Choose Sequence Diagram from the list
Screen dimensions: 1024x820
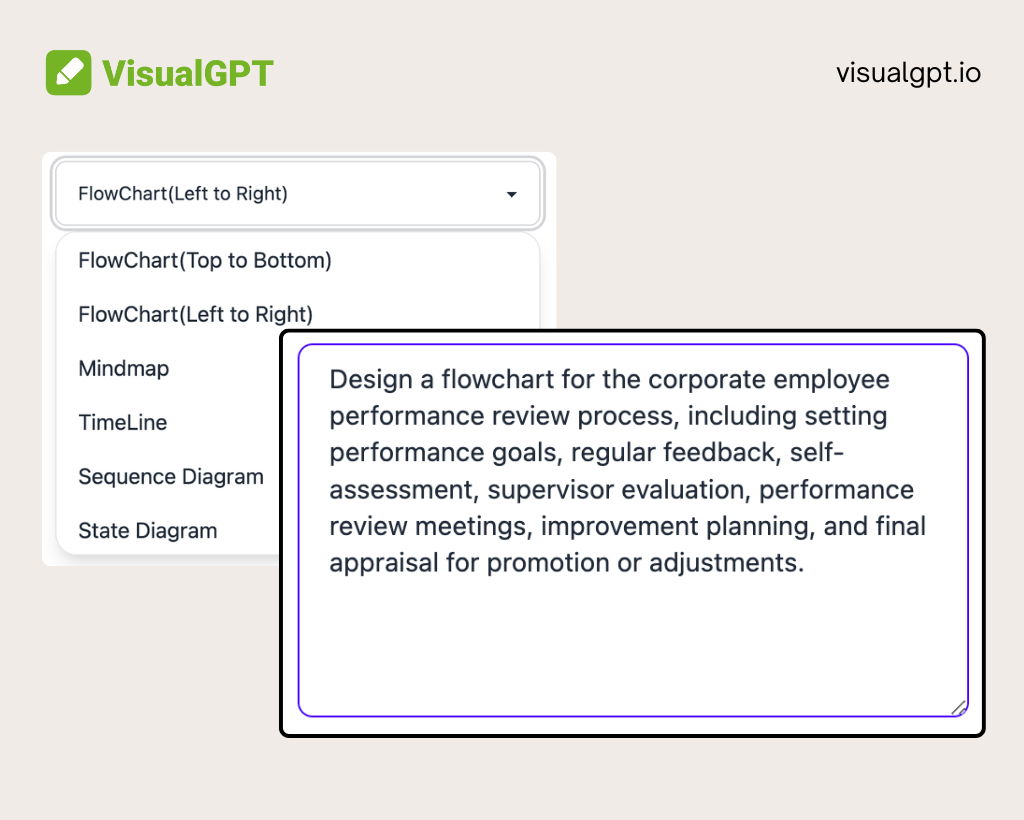(x=170, y=477)
